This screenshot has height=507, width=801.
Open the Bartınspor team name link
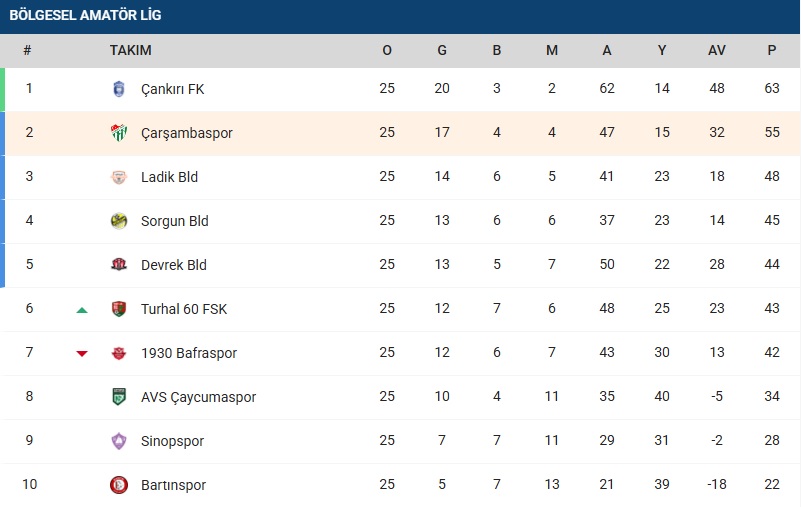point(173,485)
